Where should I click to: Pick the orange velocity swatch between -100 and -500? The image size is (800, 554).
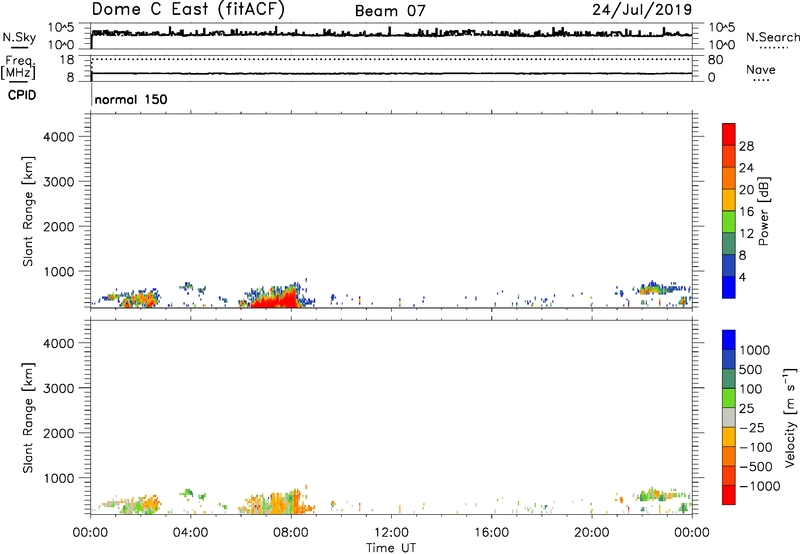[729, 457]
